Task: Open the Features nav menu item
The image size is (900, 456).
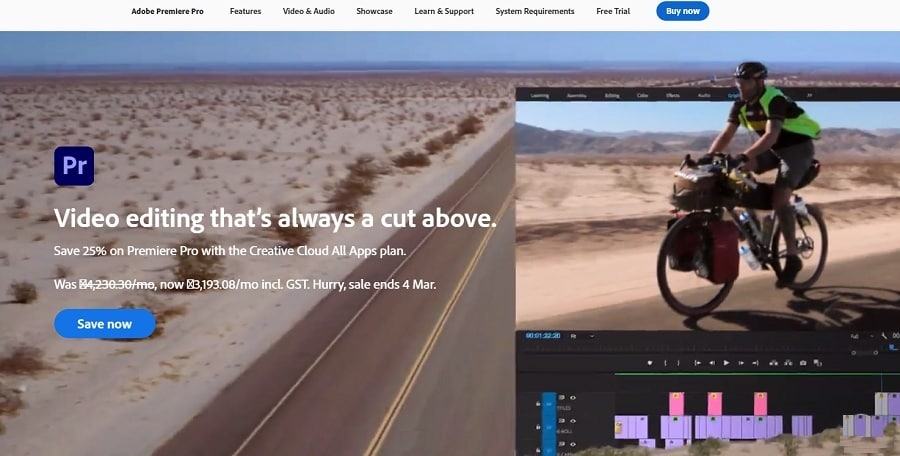Action: (x=245, y=11)
